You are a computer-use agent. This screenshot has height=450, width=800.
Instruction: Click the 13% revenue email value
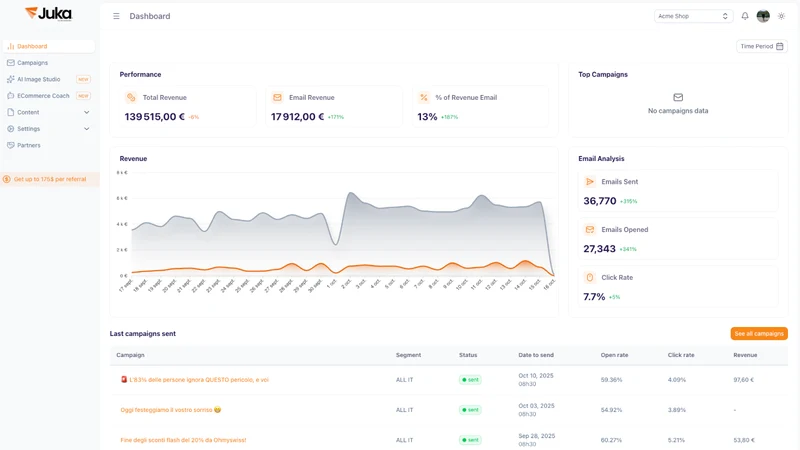(x=427, y=117)
